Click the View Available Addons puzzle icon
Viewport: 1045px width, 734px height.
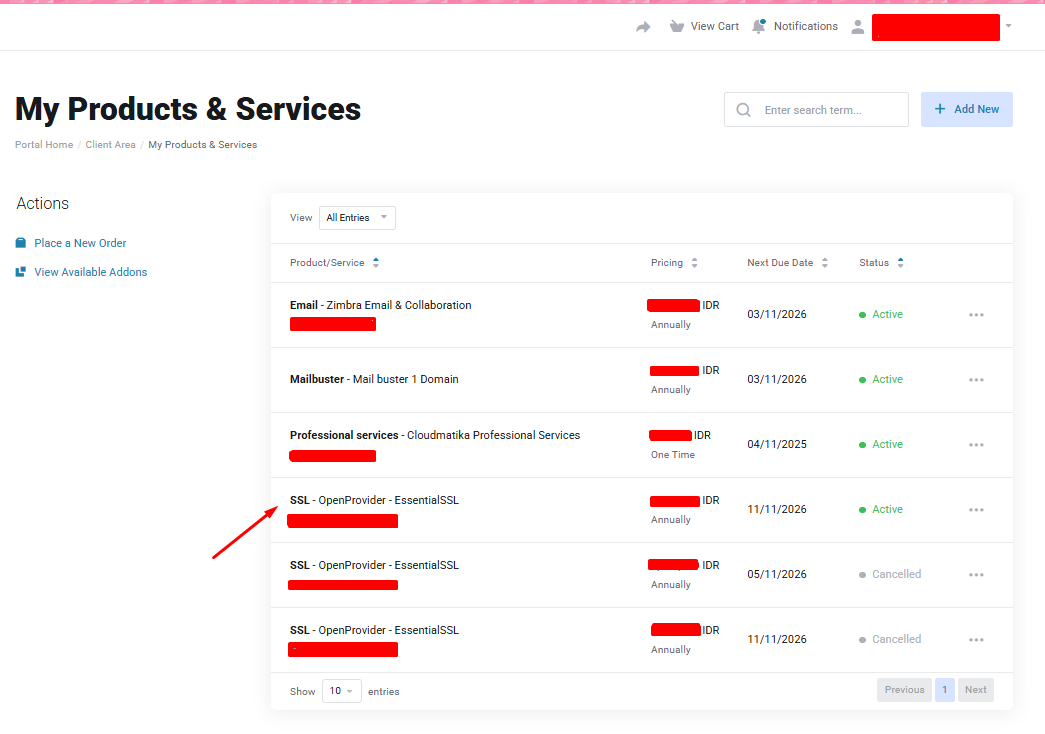click(21, 272)
